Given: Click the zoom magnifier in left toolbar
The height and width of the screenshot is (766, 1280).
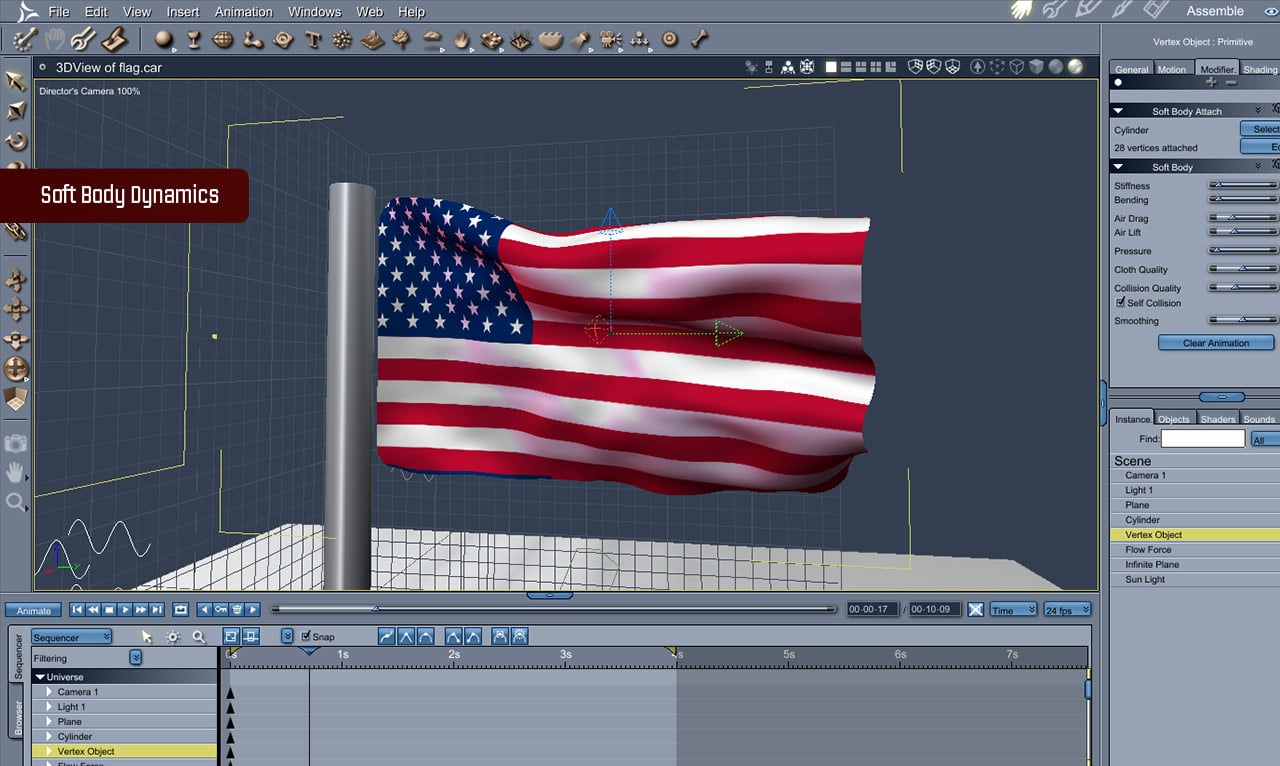Looking at the screenshot, I should (x=16, y=502).
